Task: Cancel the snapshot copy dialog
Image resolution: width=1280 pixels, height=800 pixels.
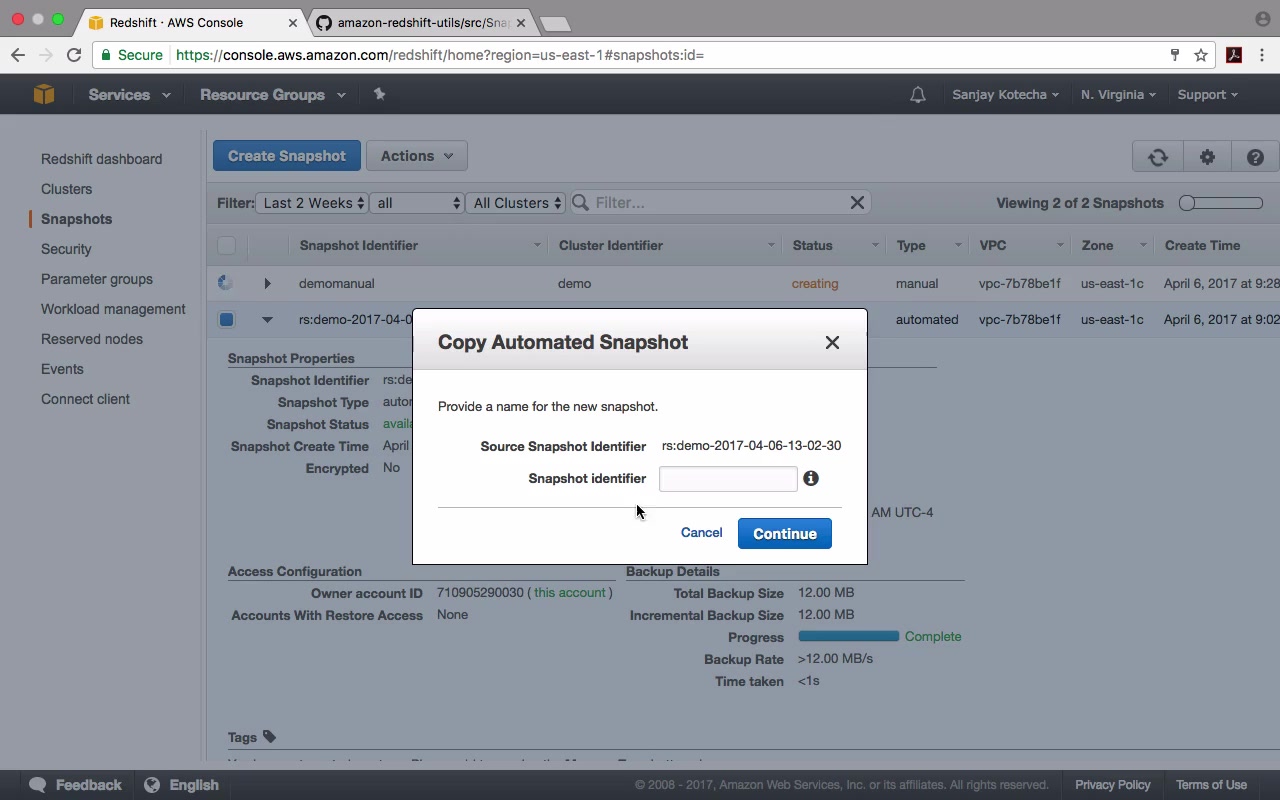Action: (x=701, y=532)
